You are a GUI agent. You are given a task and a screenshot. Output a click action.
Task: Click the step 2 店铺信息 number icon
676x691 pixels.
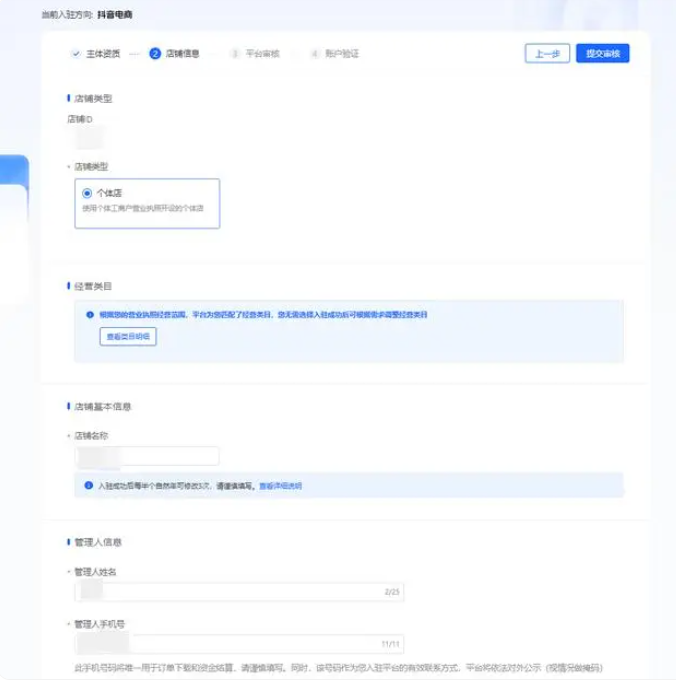tap(155, 54)
